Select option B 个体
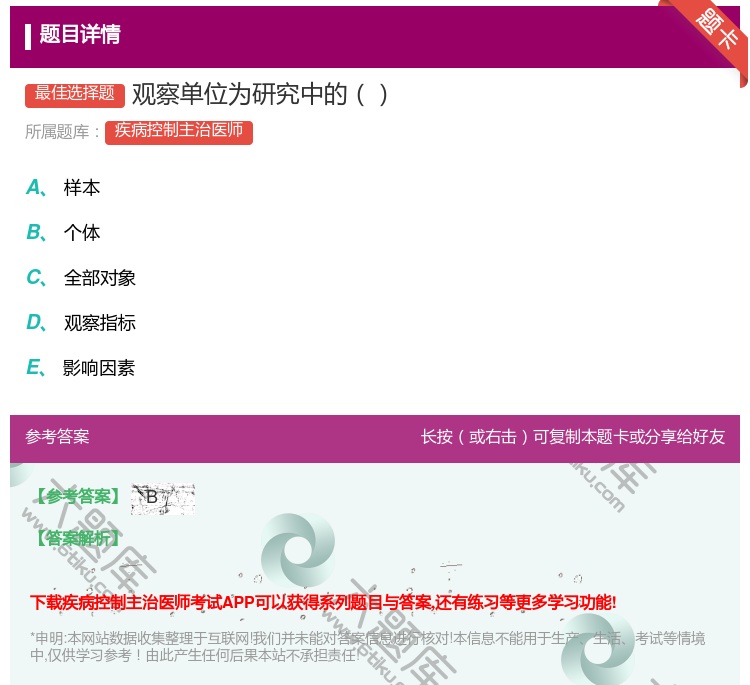The image size is (750, 685). [63, 232]
